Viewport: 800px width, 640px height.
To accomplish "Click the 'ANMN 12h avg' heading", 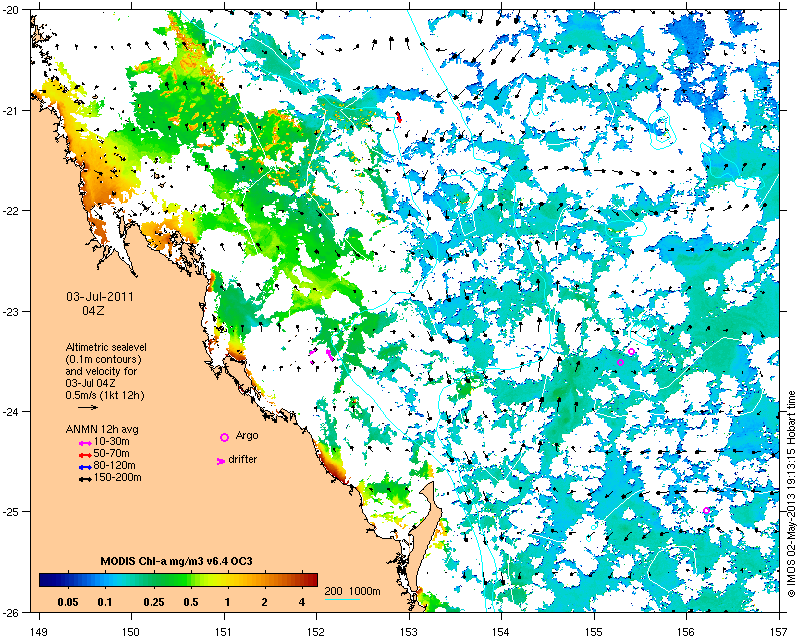I will [x=102, y=429].
